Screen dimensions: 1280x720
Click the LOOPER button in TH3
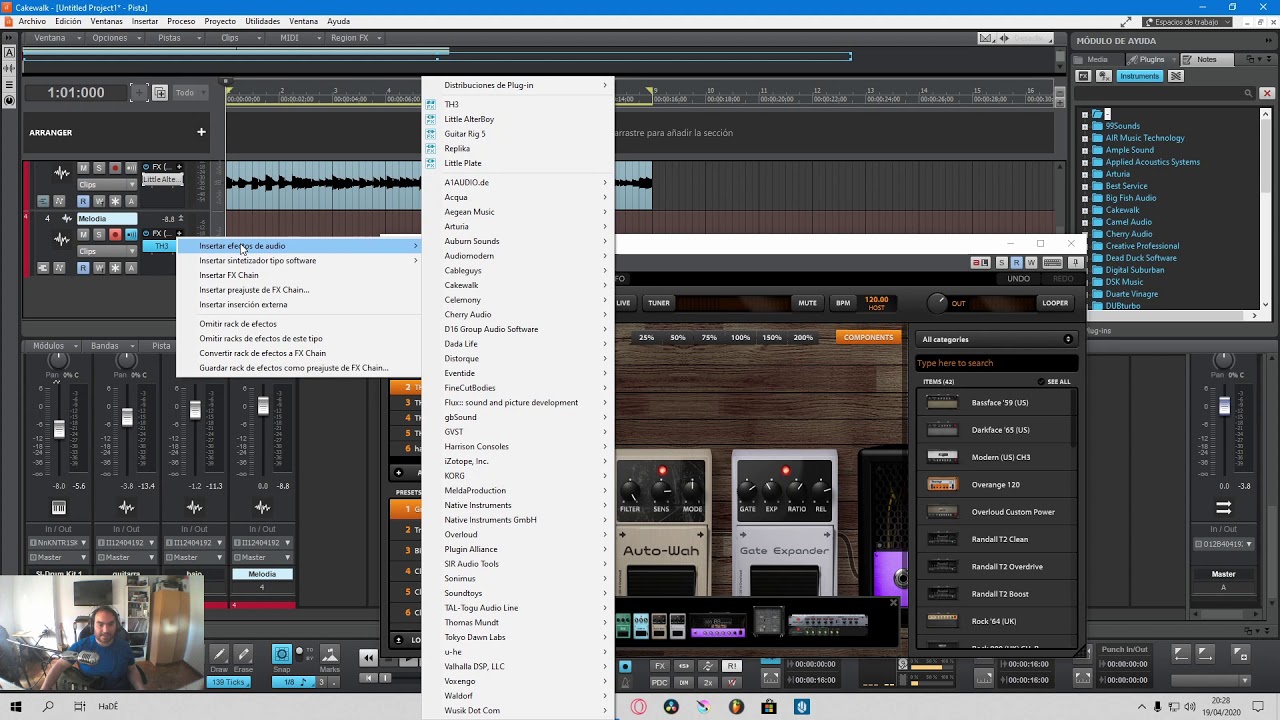[x=1055, y=303]
